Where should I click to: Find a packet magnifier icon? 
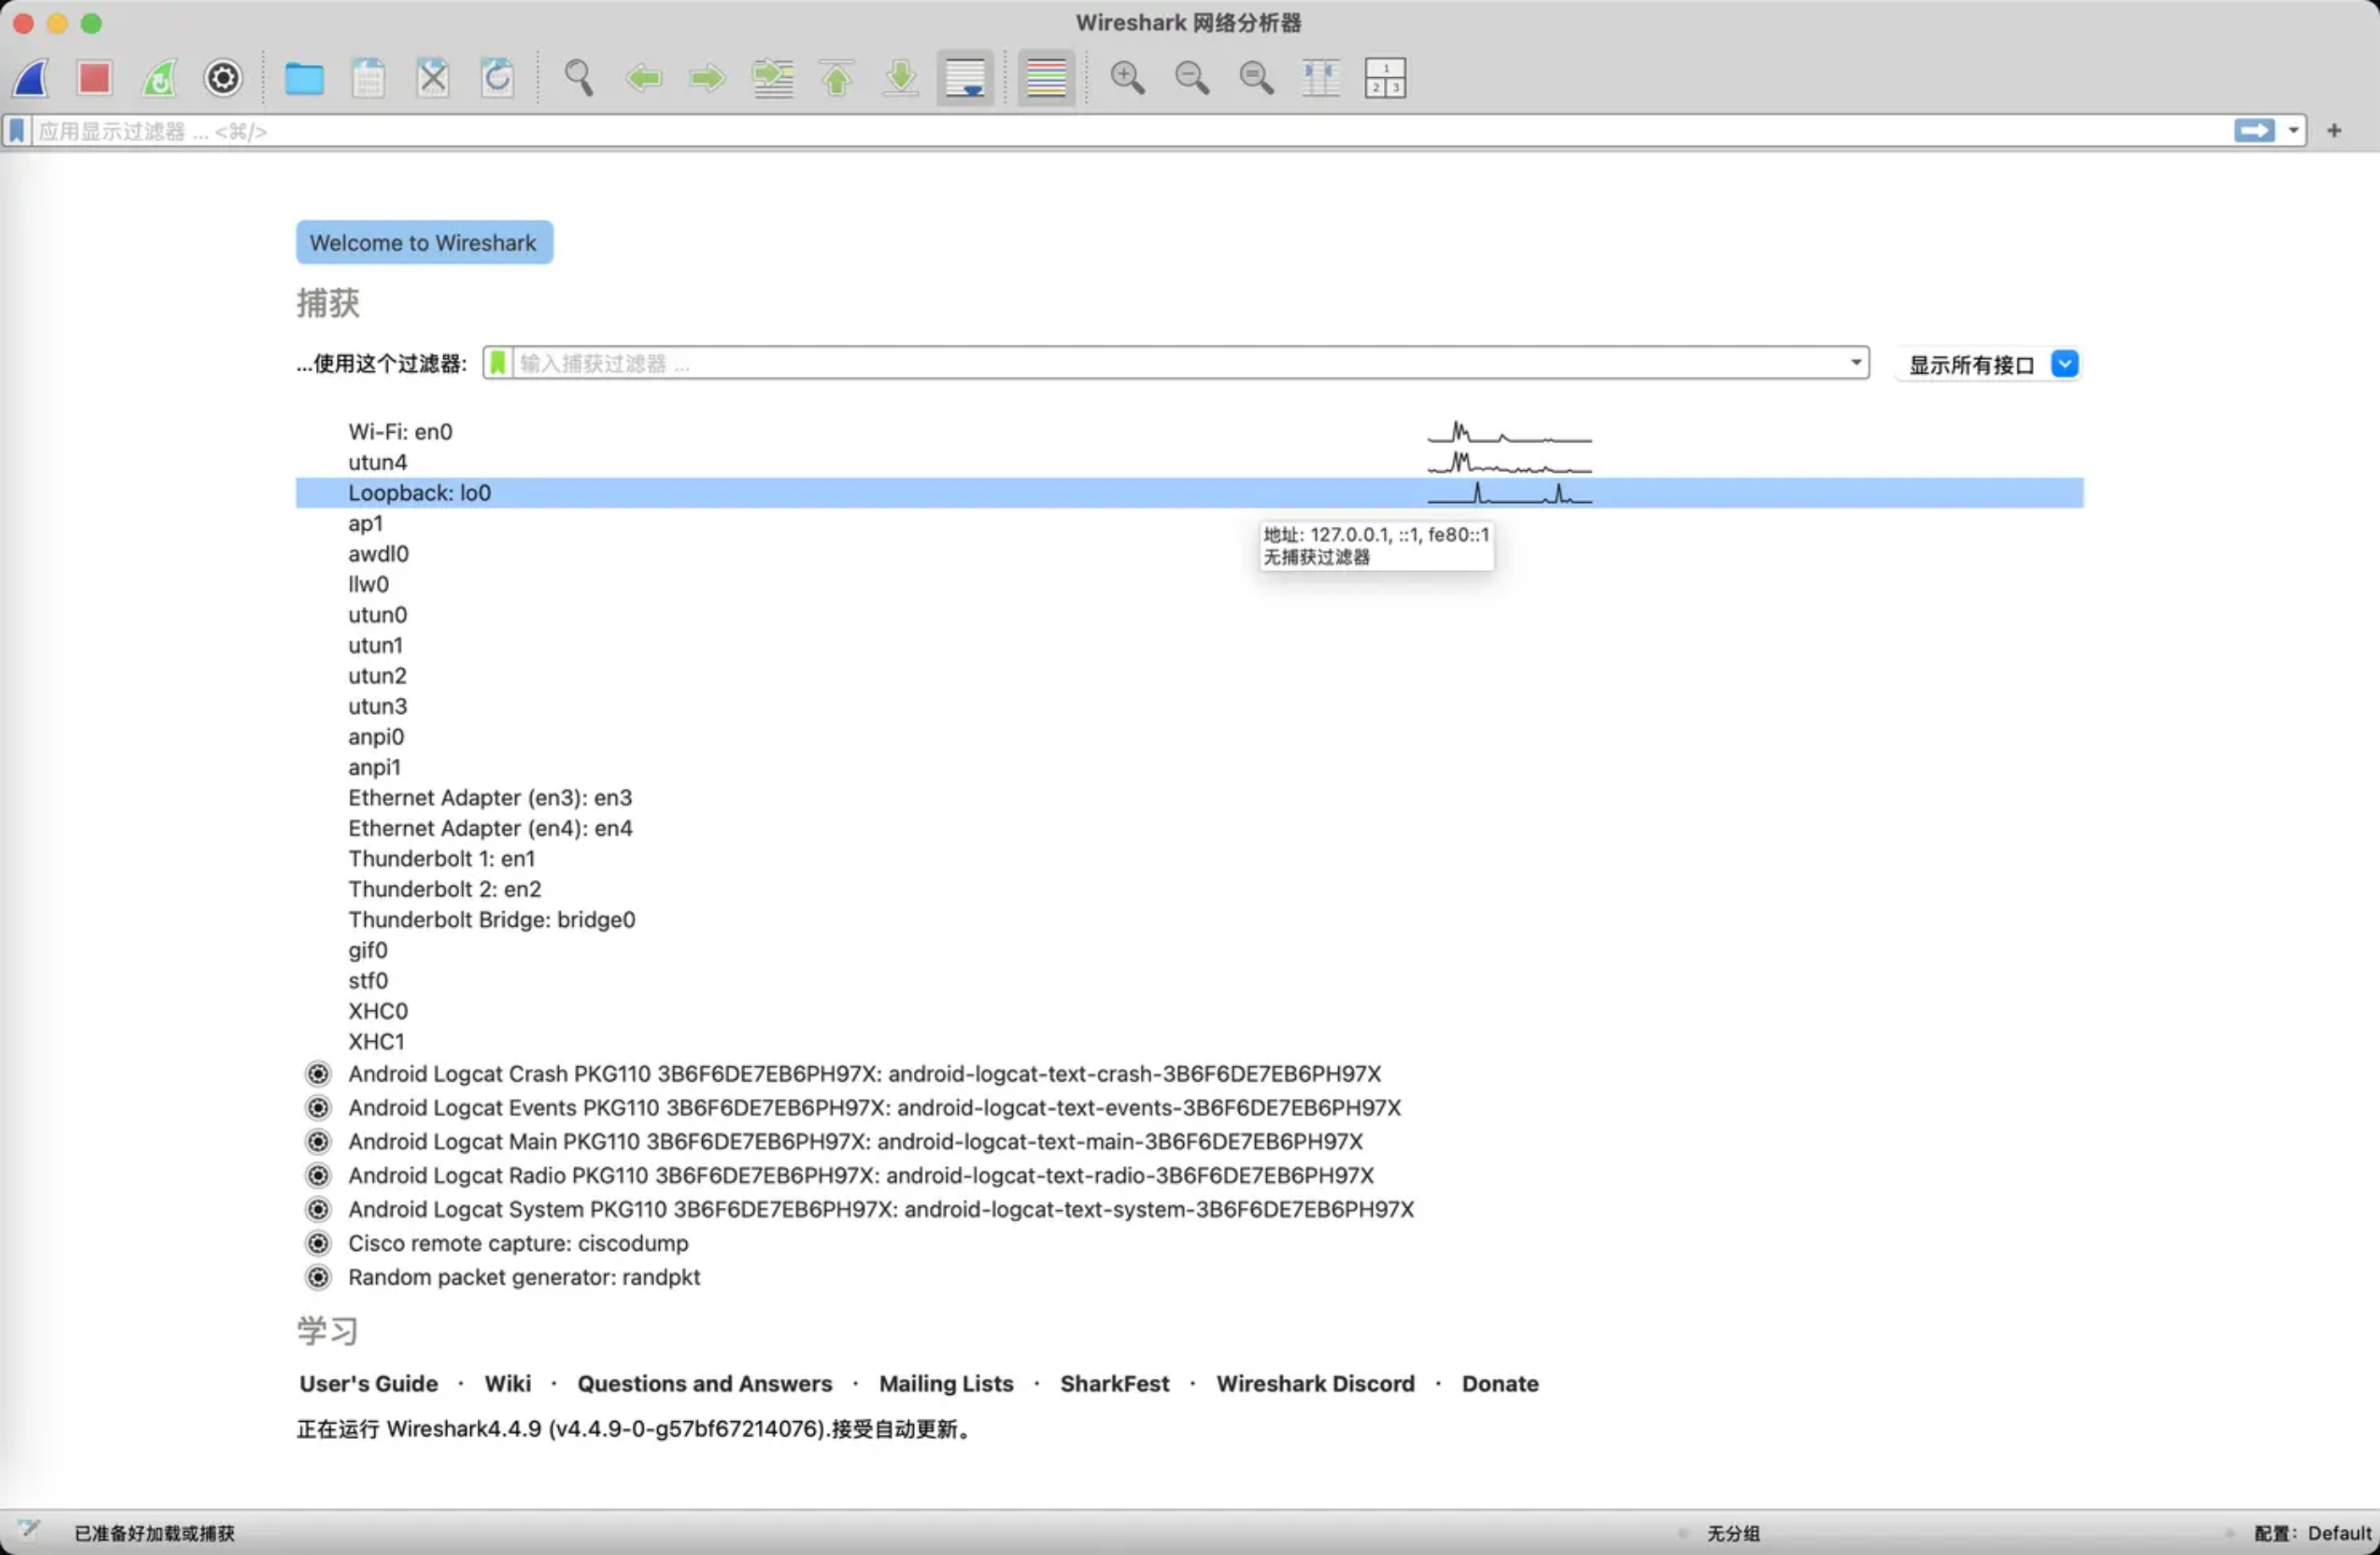(x=578, y=78)
